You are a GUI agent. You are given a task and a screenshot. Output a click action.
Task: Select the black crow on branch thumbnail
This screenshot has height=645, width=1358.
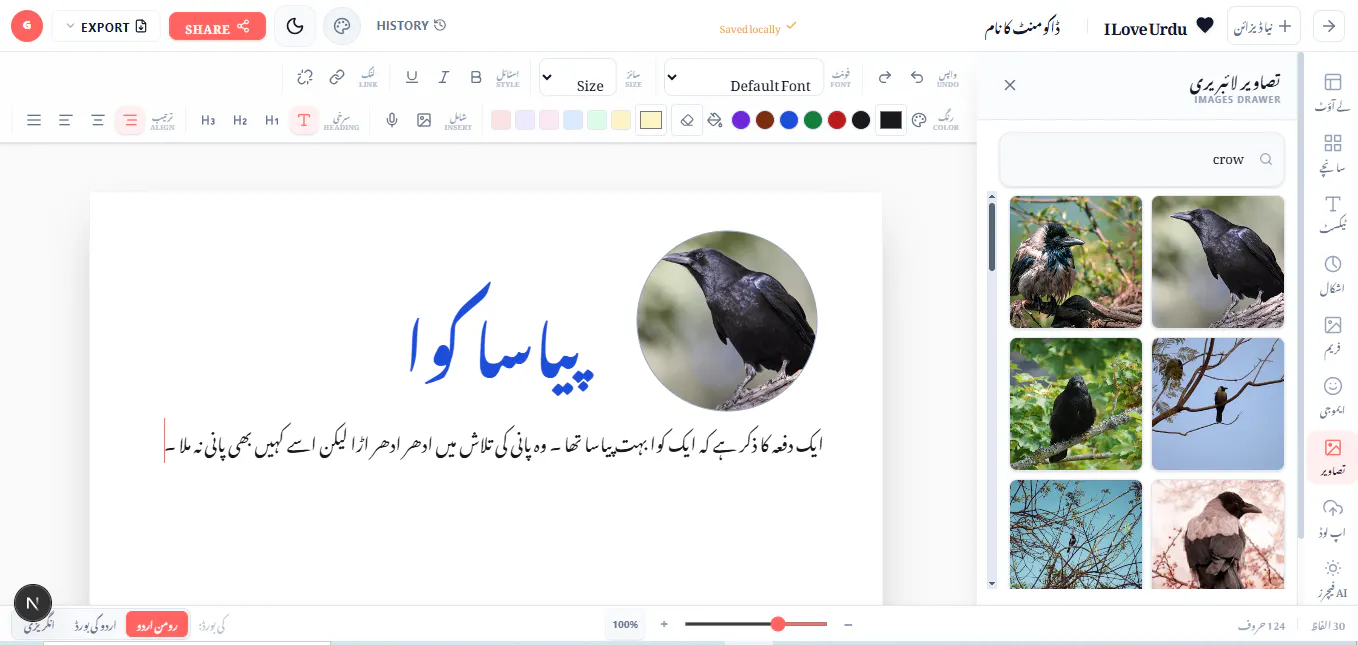[x=1218, y=262]
